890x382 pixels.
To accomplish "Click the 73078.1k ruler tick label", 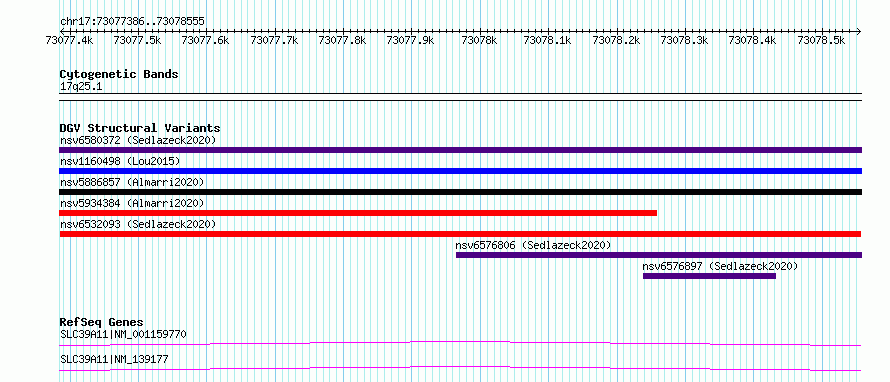I will point(547,40).
